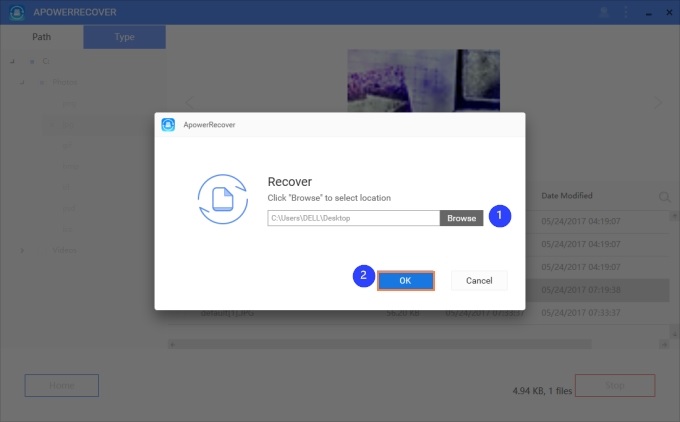This screenshot has width=680, height=422.
Task: Click the Stop button
Action: click(x=615, y=385)
